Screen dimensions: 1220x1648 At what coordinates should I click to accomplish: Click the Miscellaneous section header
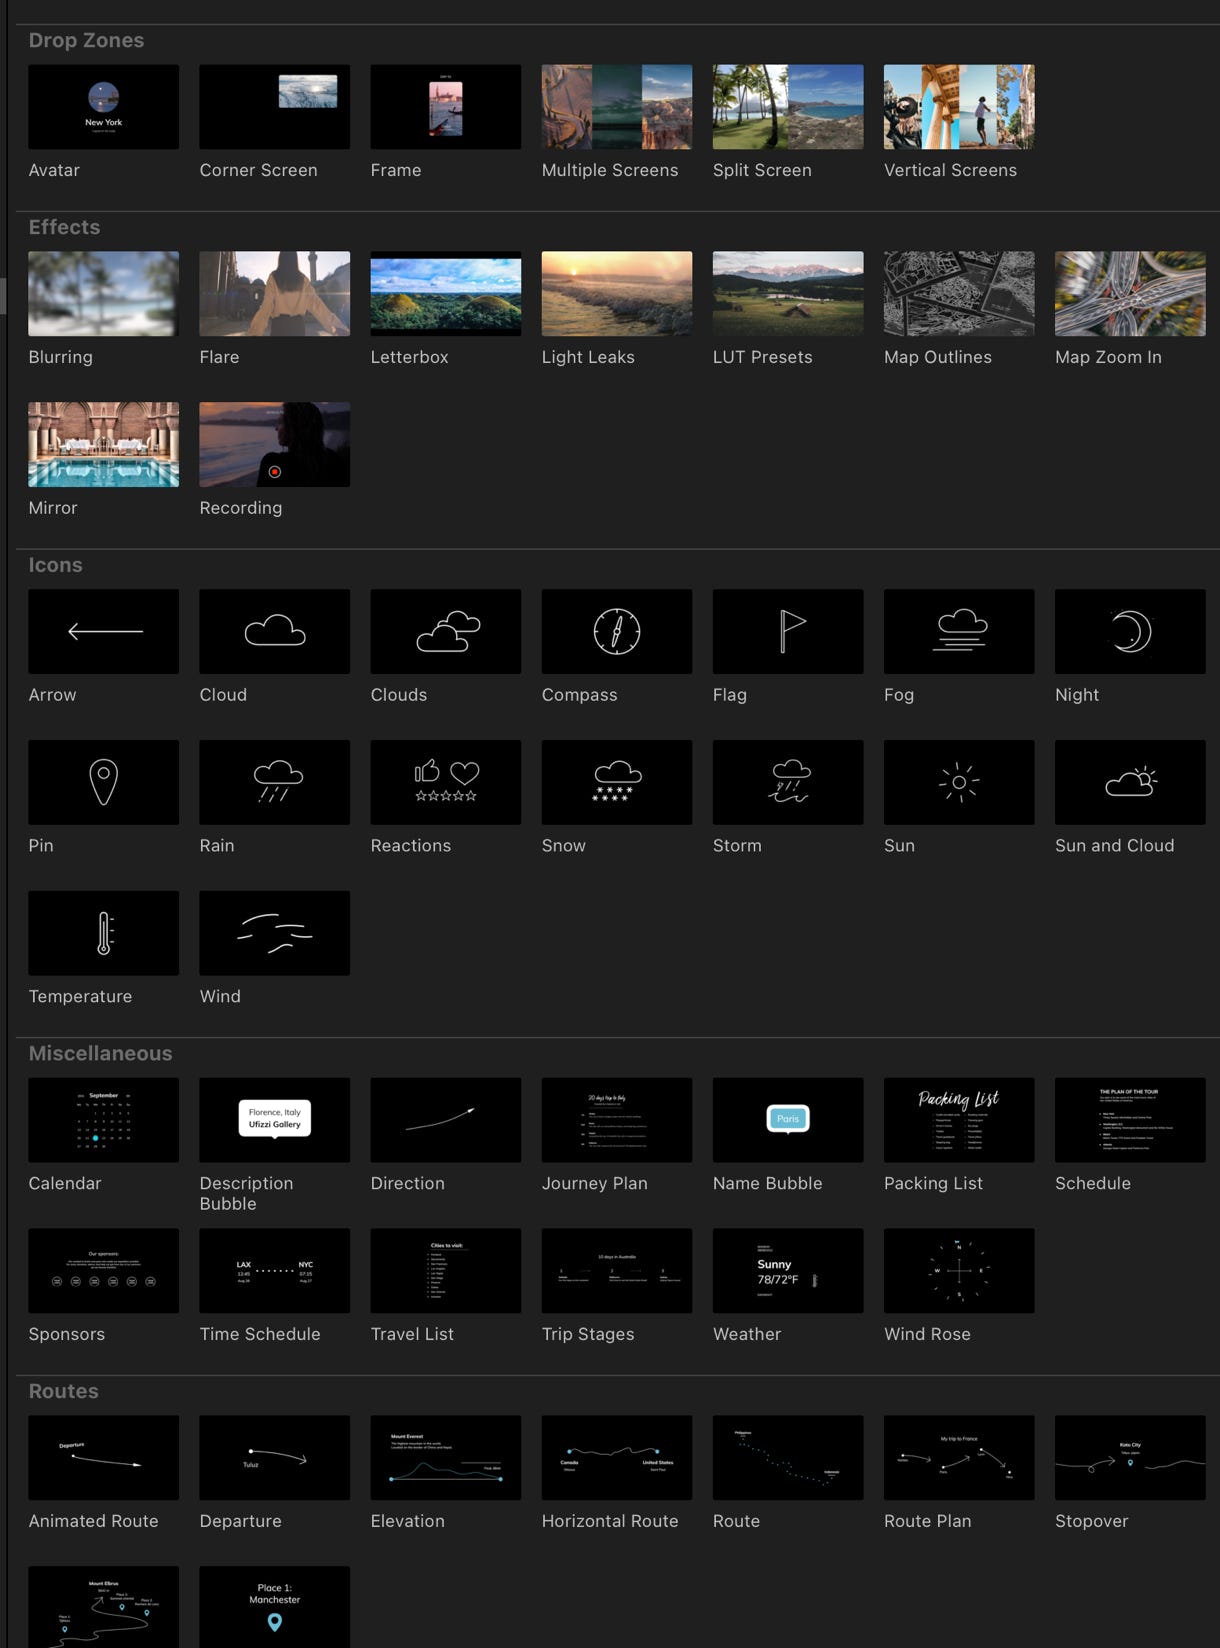(100, 1053)
